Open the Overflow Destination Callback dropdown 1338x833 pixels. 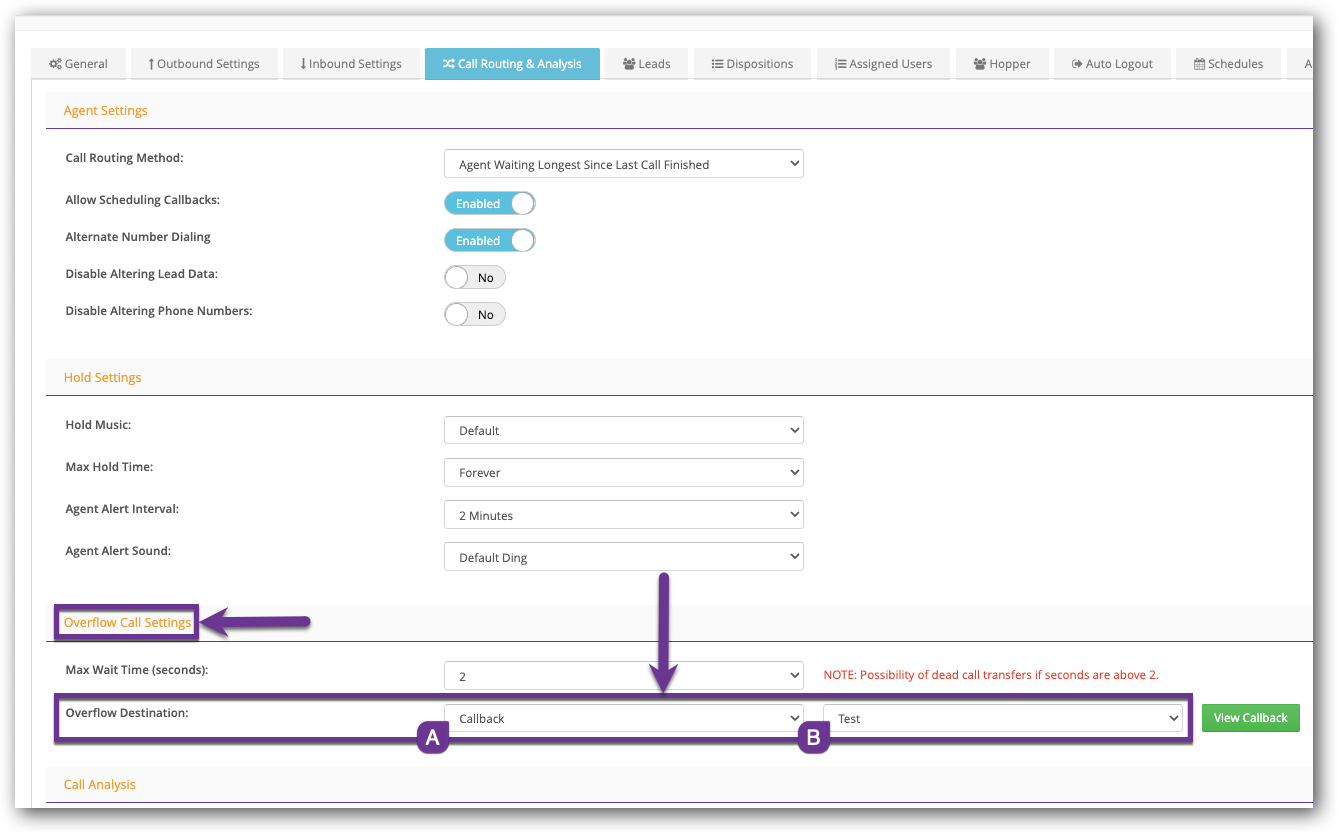coord(623,717)
